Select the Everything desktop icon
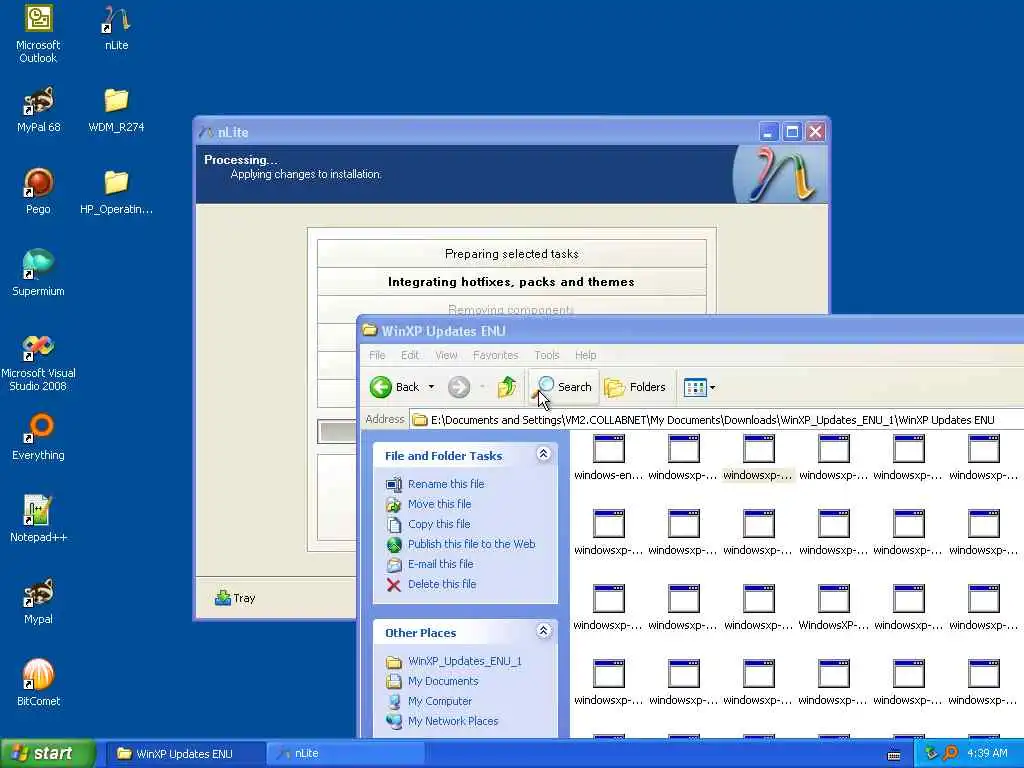This screenshot has width=1024, height=768. (38, 438)
